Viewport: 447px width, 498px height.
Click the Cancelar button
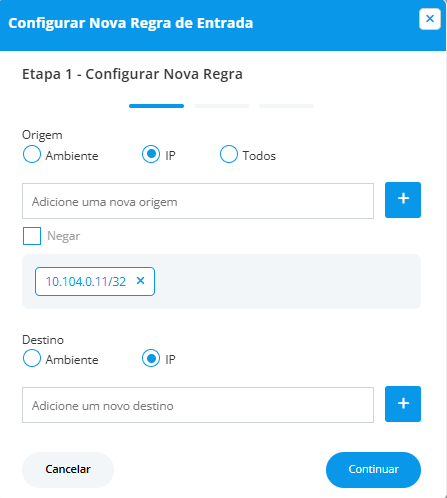click(68, 469)
